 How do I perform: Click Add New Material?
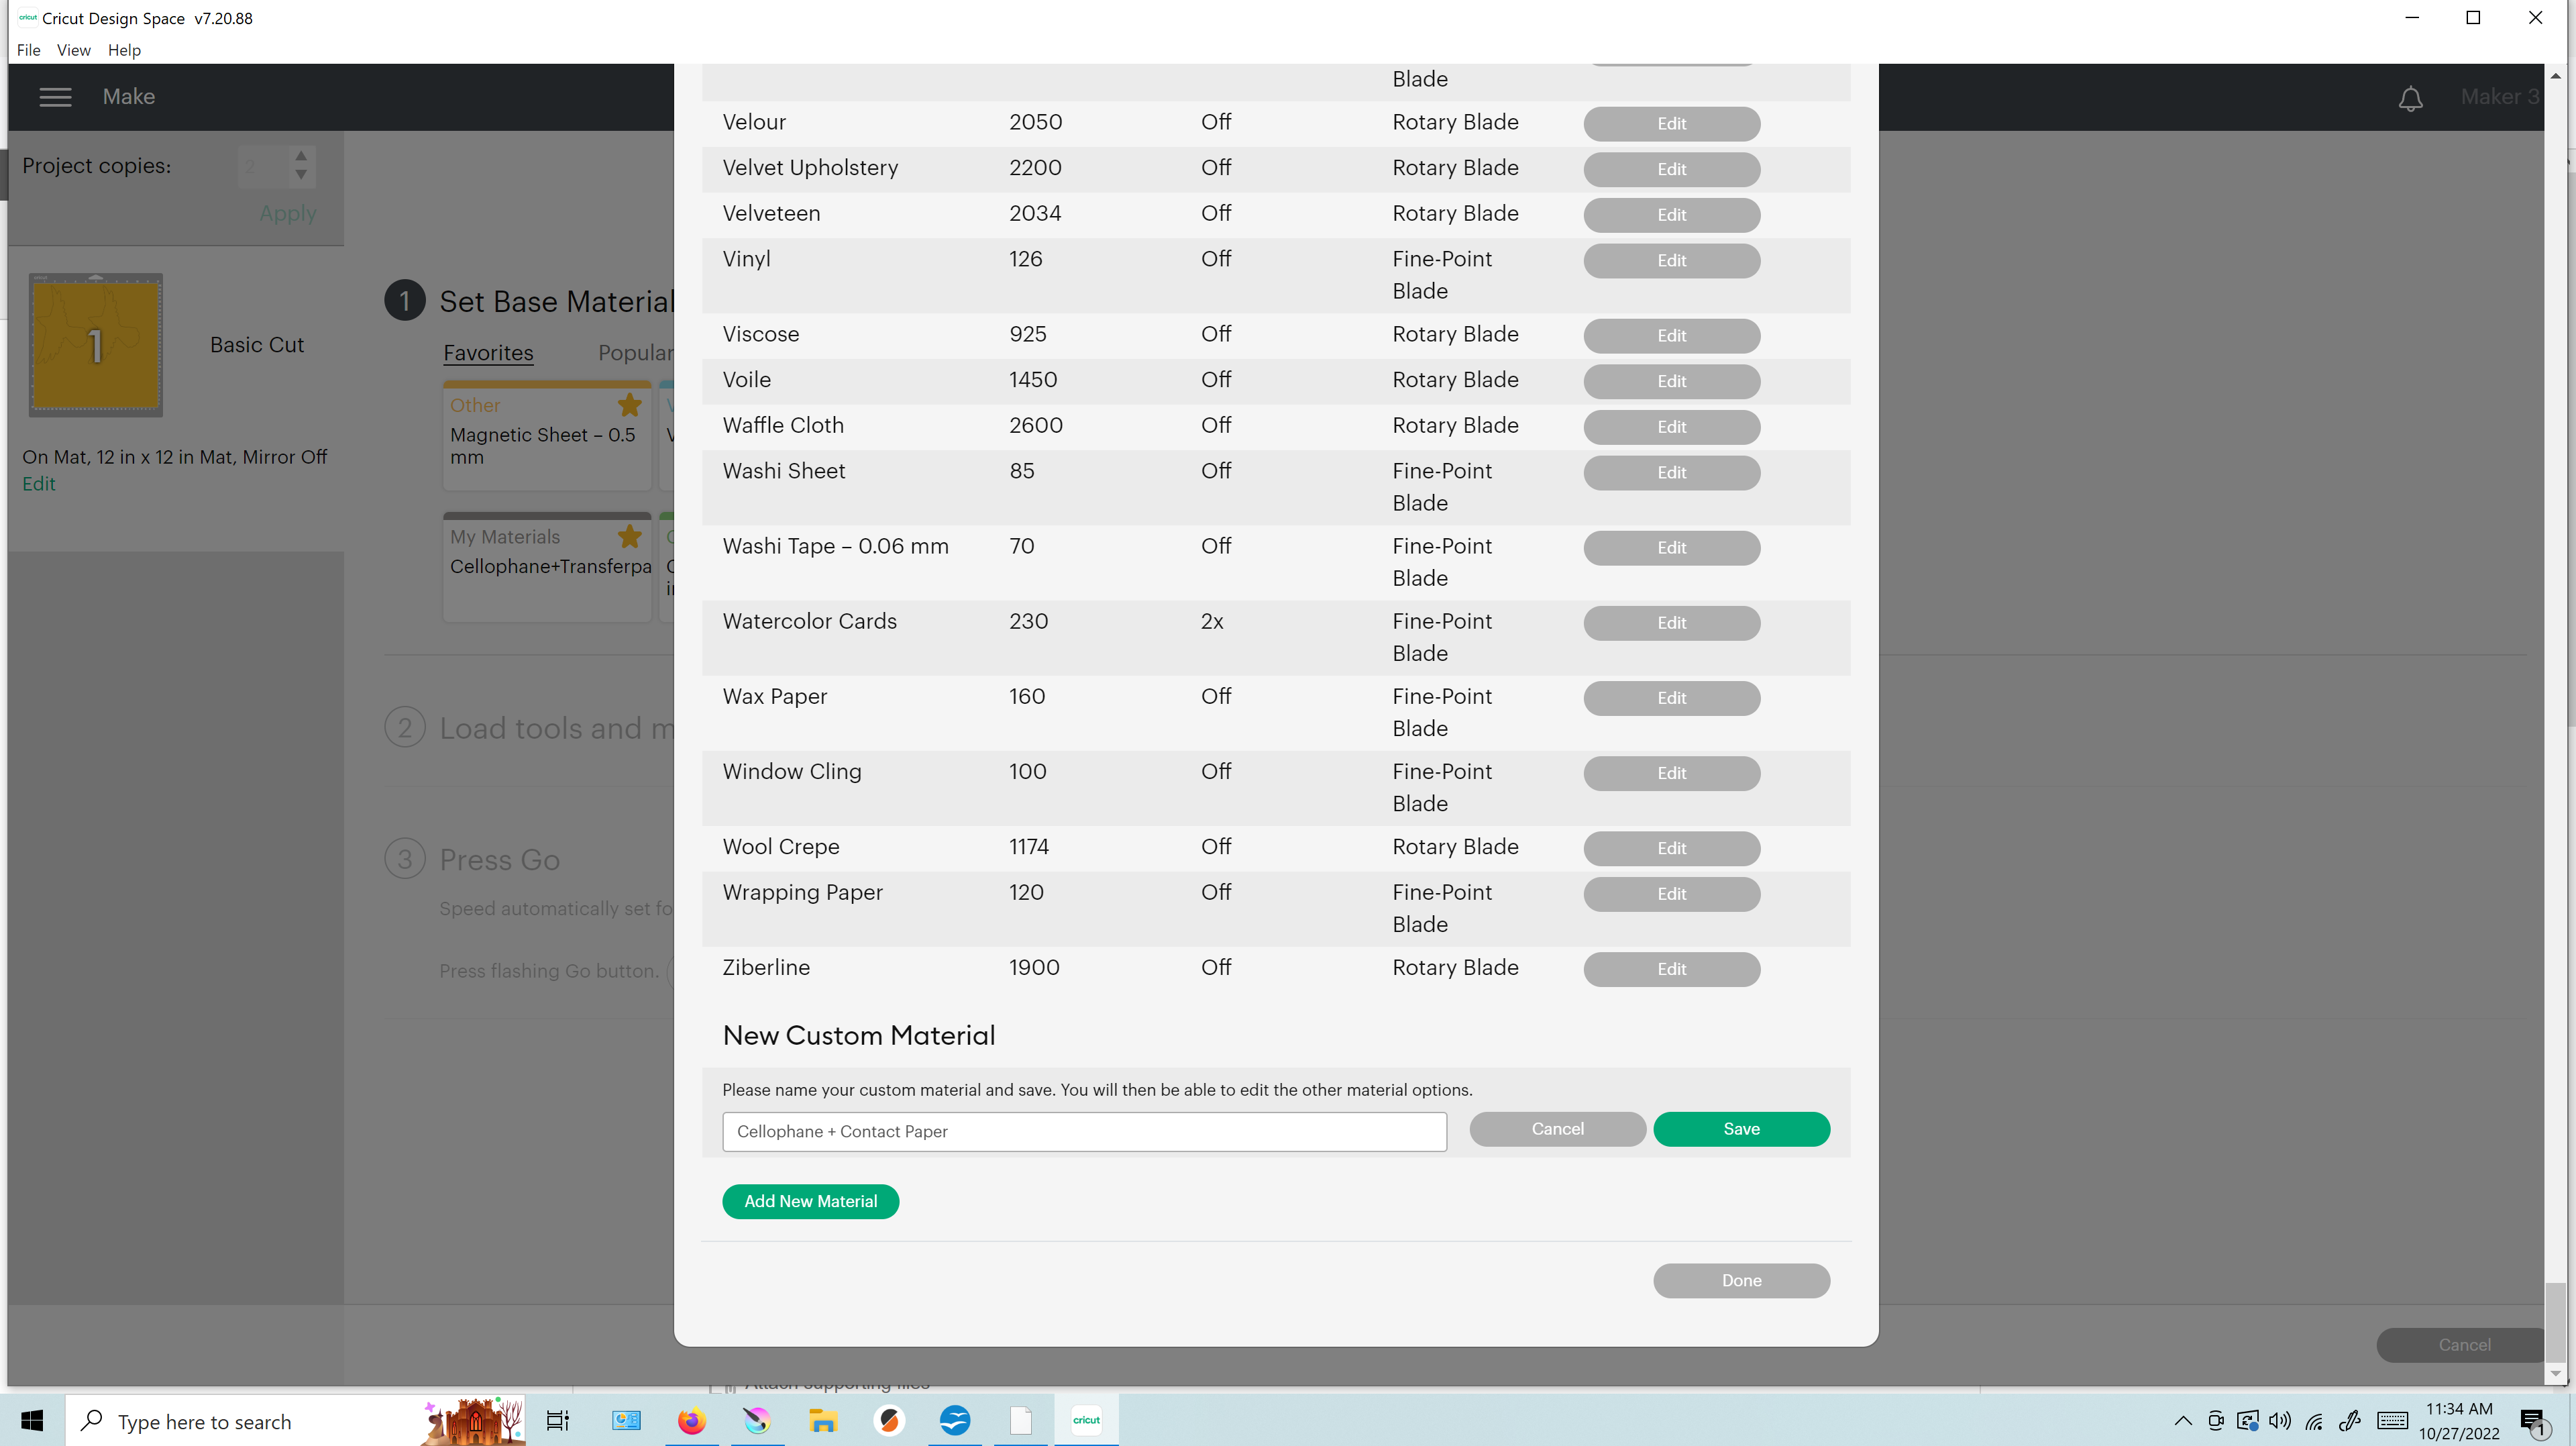[810, 1201]
